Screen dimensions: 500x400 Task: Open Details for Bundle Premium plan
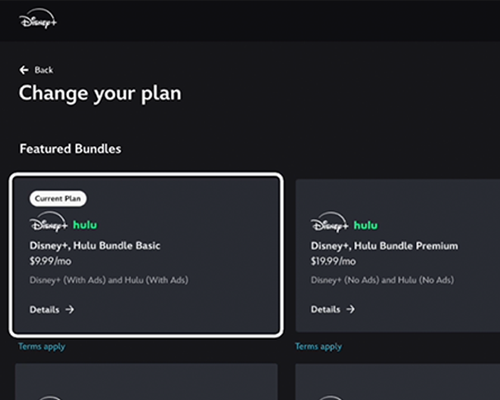coord(333,309)
